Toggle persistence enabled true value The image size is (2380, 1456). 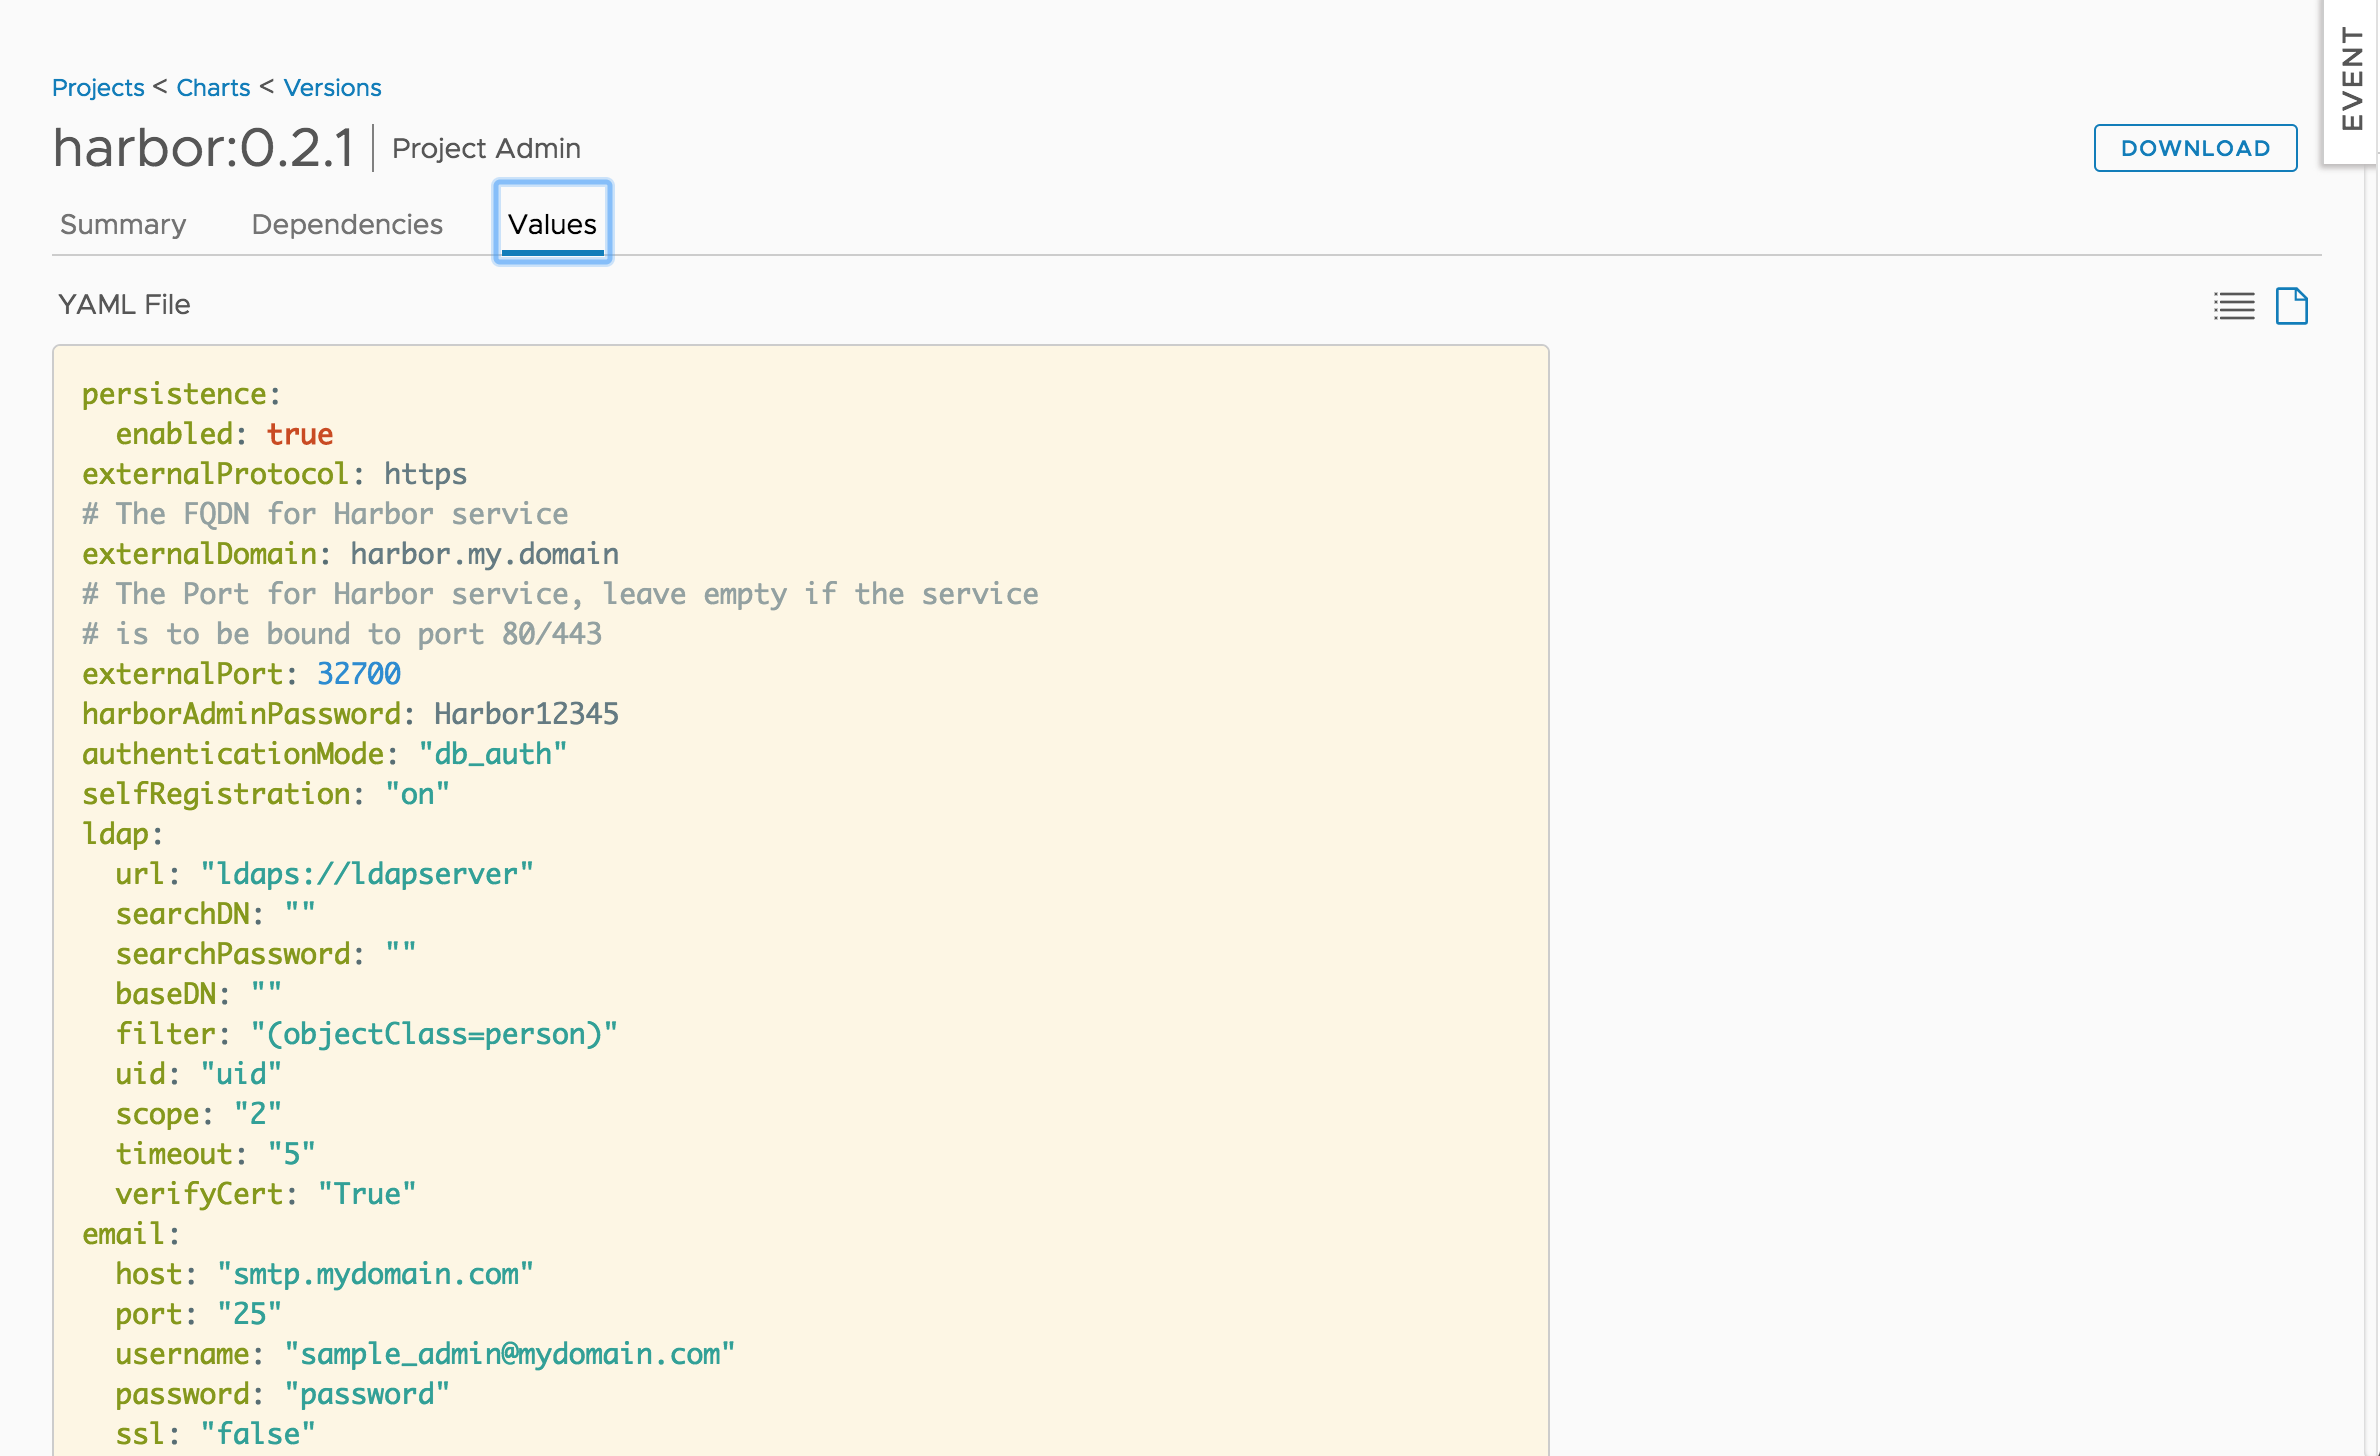[x=298, y=434]
